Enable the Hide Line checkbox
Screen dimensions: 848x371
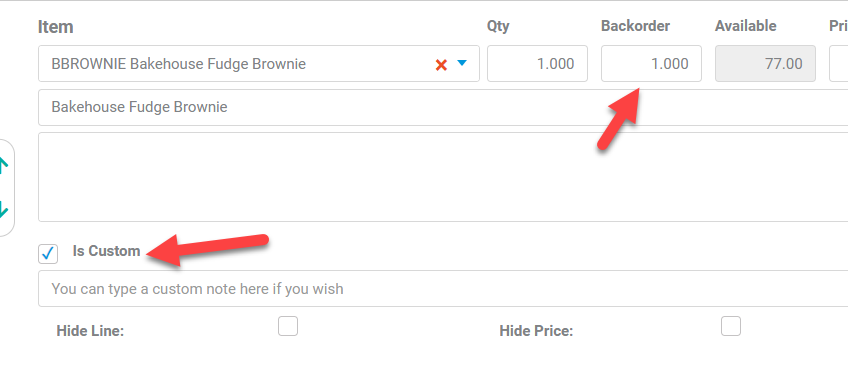pos(288,326)
